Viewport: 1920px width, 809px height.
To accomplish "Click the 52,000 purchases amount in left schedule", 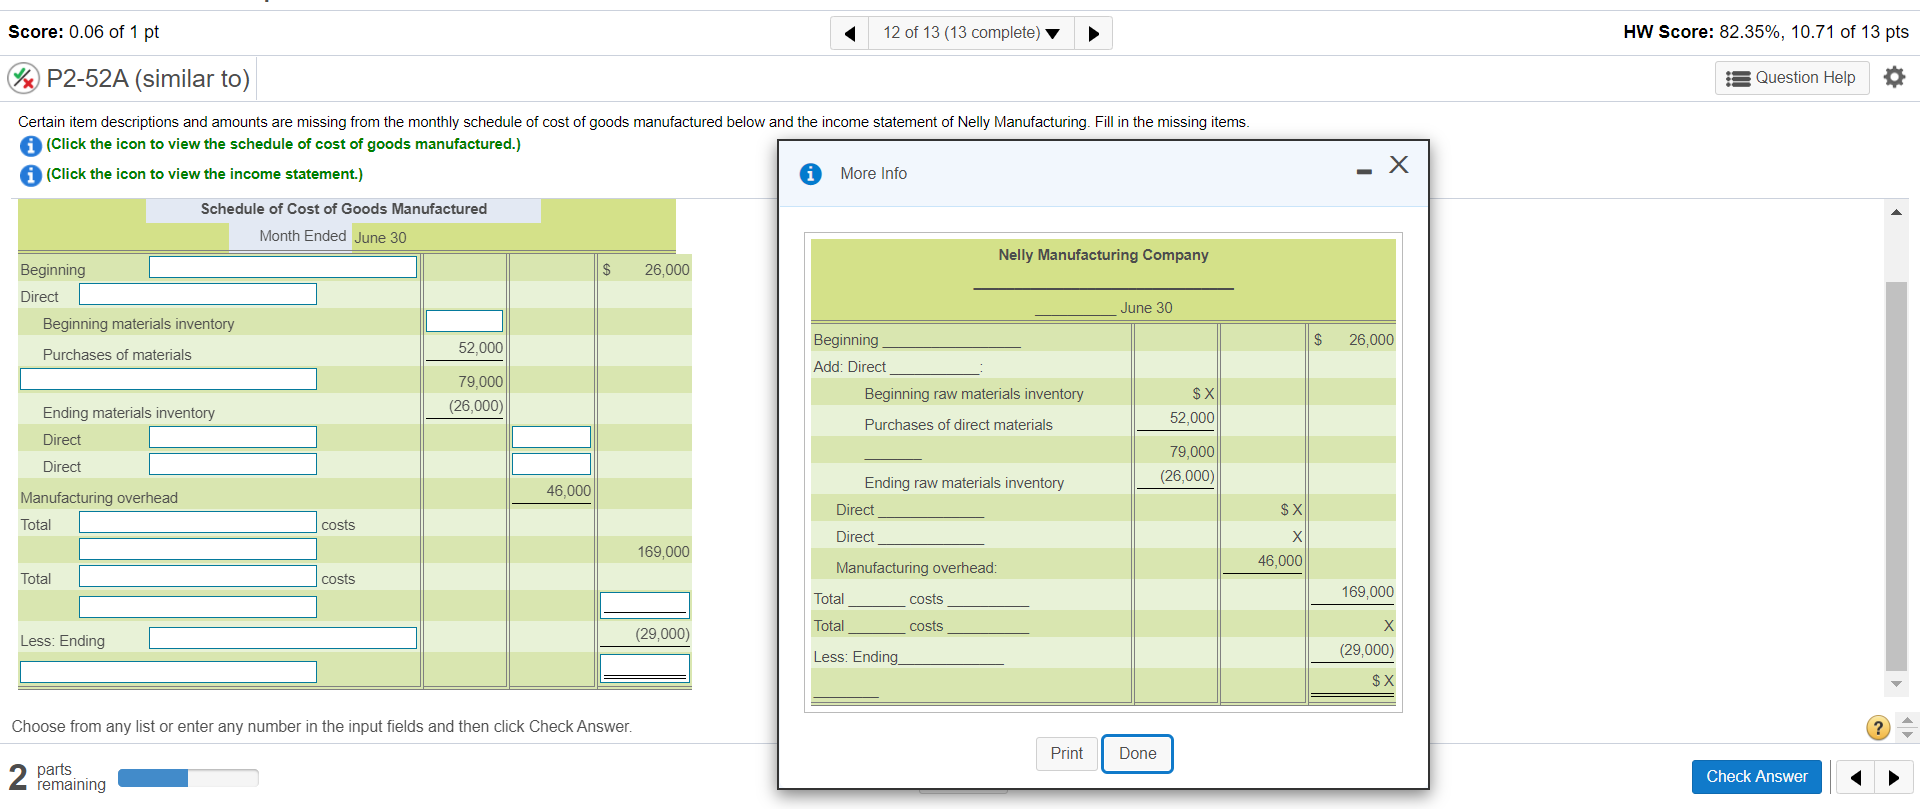I will point(480,348).
